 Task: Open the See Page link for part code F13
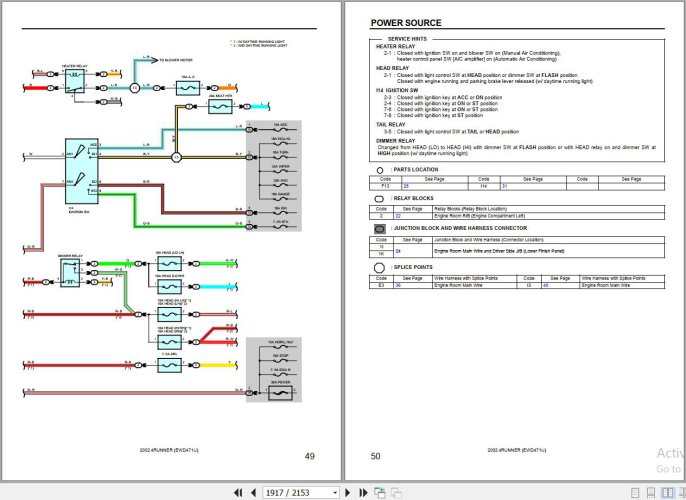pyautogui.click(x=406, y=186)
